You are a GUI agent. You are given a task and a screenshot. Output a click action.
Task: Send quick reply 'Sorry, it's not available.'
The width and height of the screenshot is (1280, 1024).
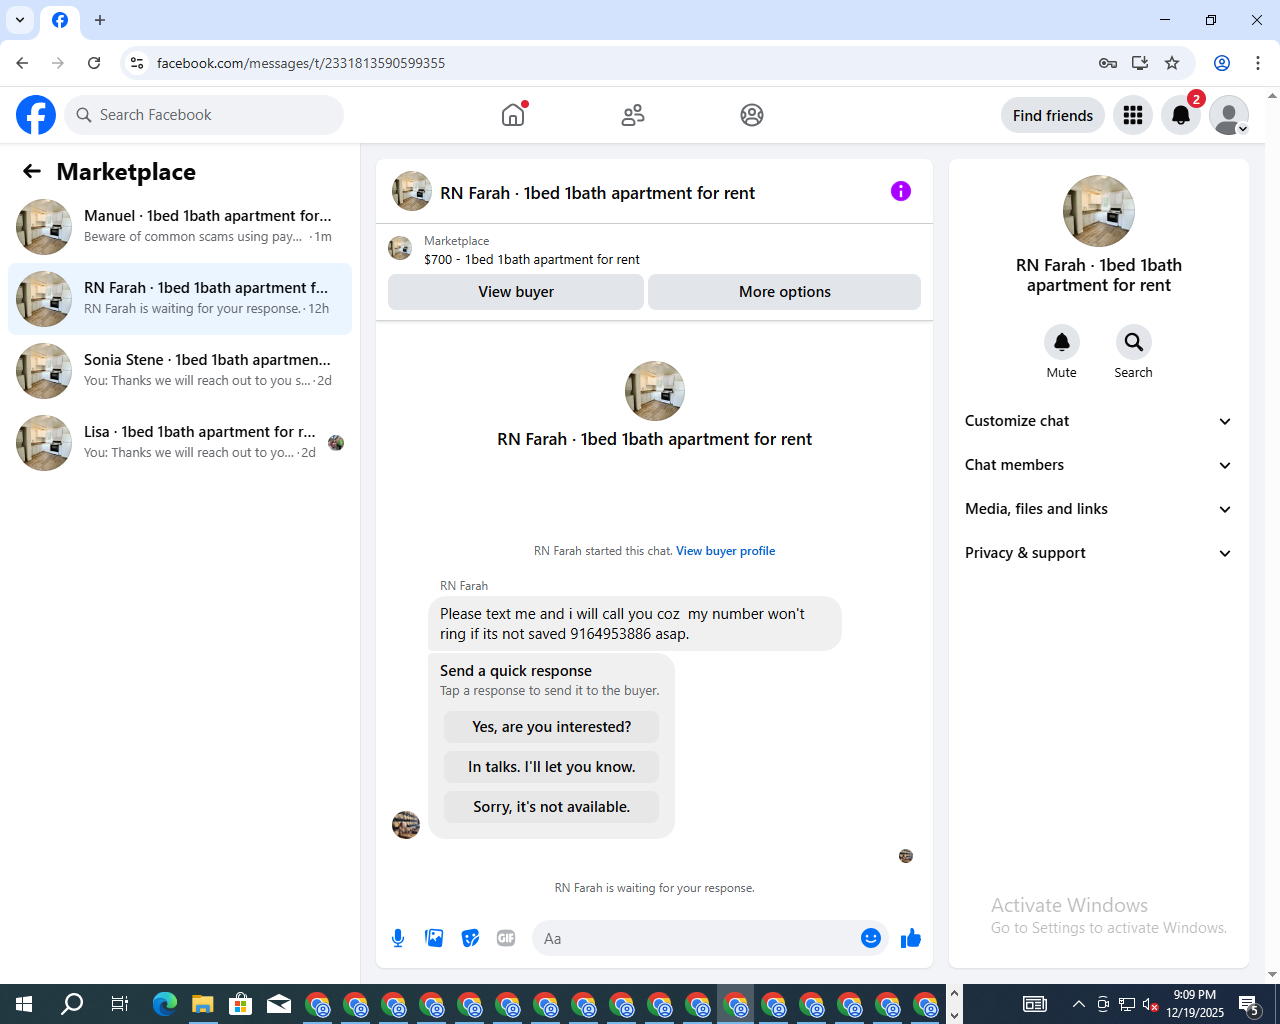coord(552,807)
